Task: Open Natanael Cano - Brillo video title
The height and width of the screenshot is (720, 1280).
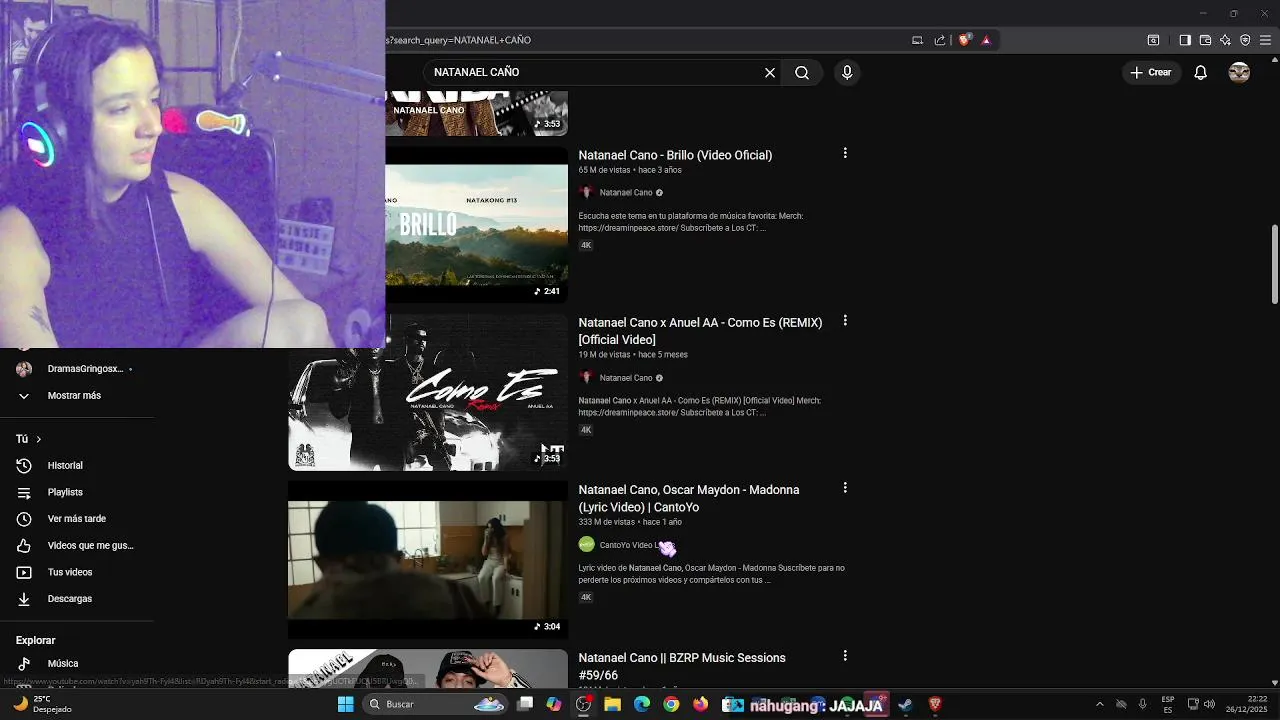Action: click(x=675, y=155)
